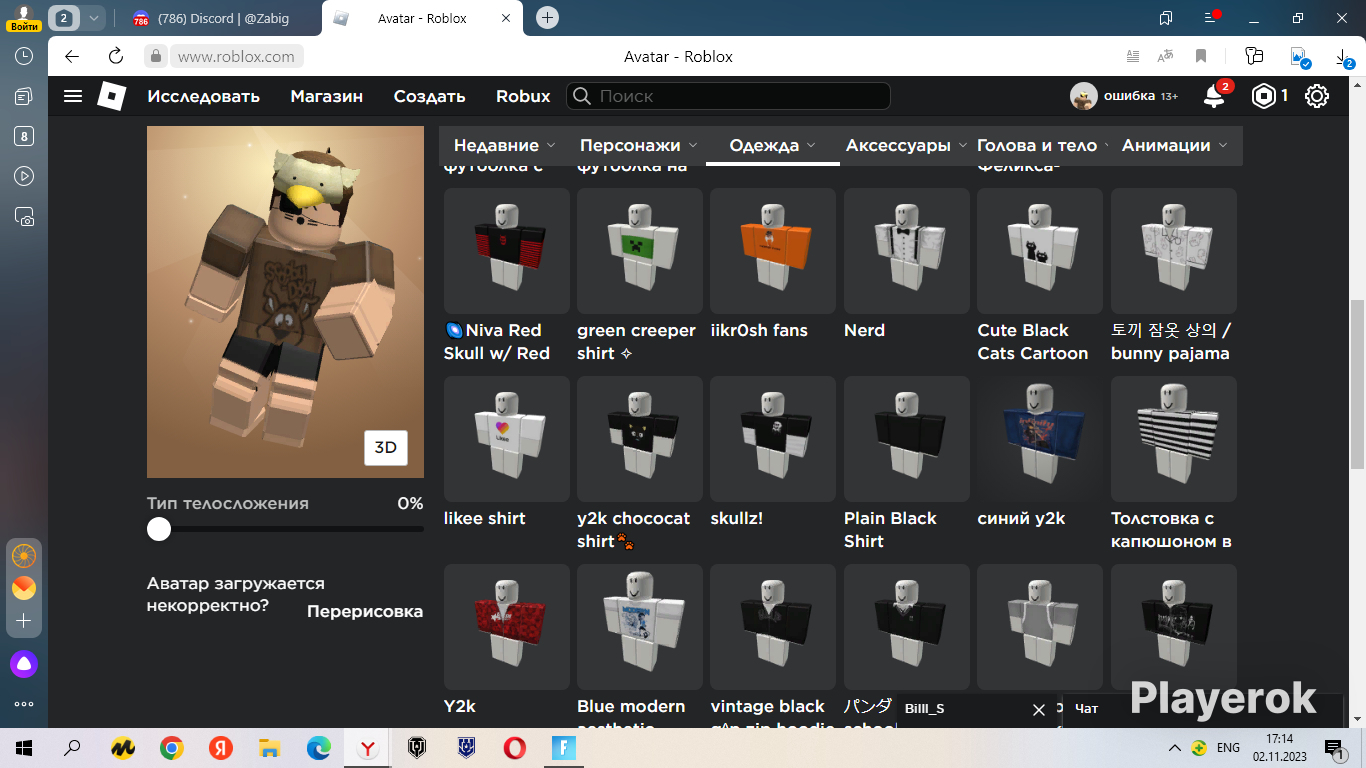Open the Robux balance icon
The image size is (1366, 768).
[x=1265, y=96]
